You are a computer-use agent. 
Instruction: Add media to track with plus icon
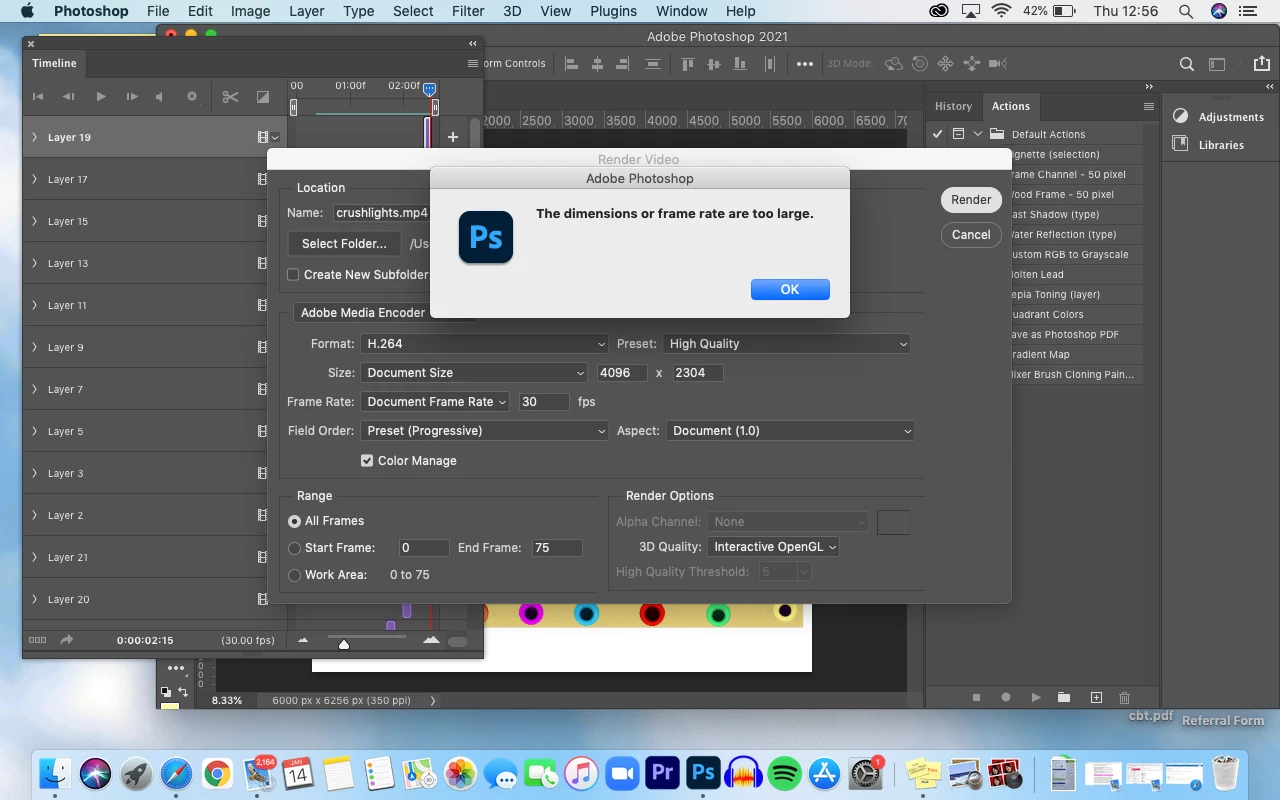pyautogui.click(x=453, y=137)
